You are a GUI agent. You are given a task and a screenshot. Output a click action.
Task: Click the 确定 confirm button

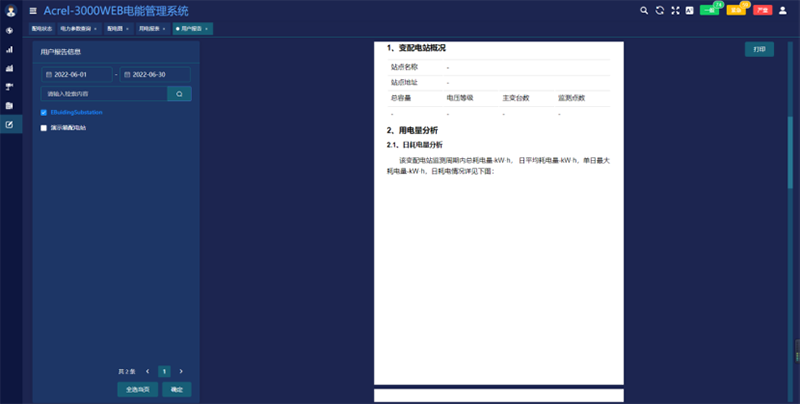[176, 390]
